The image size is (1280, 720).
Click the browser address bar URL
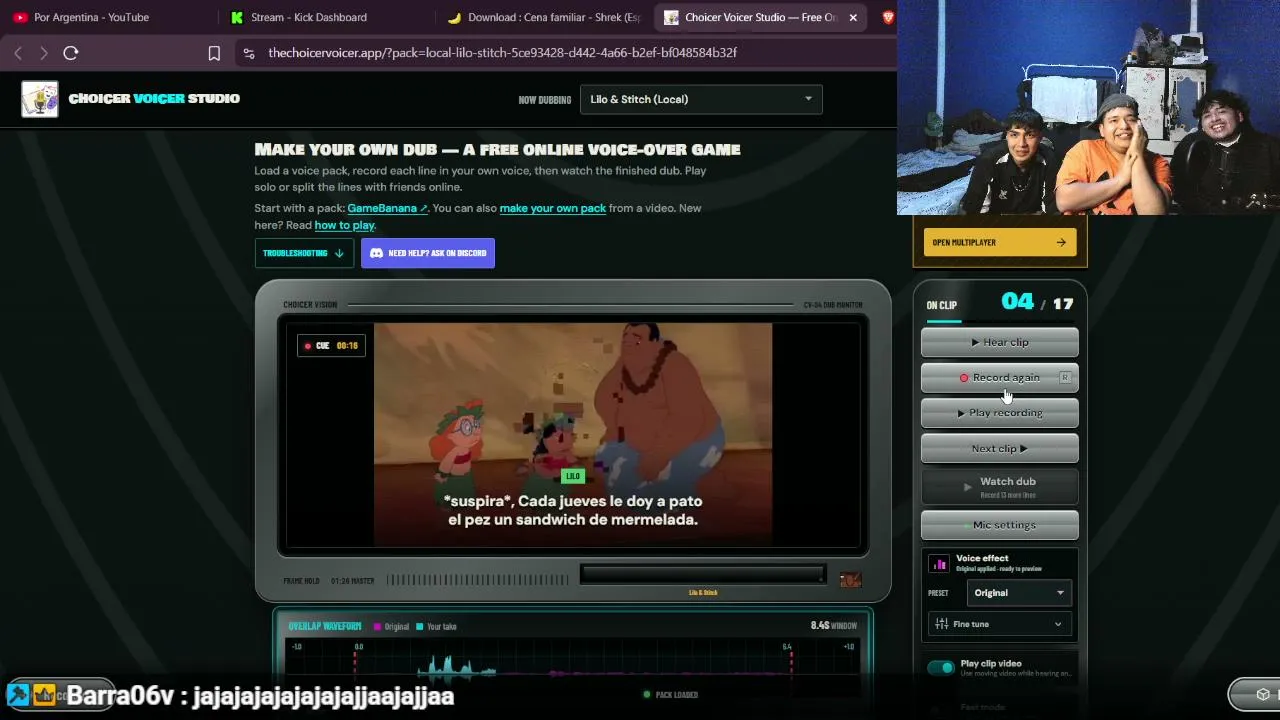[x=503, y=53]
